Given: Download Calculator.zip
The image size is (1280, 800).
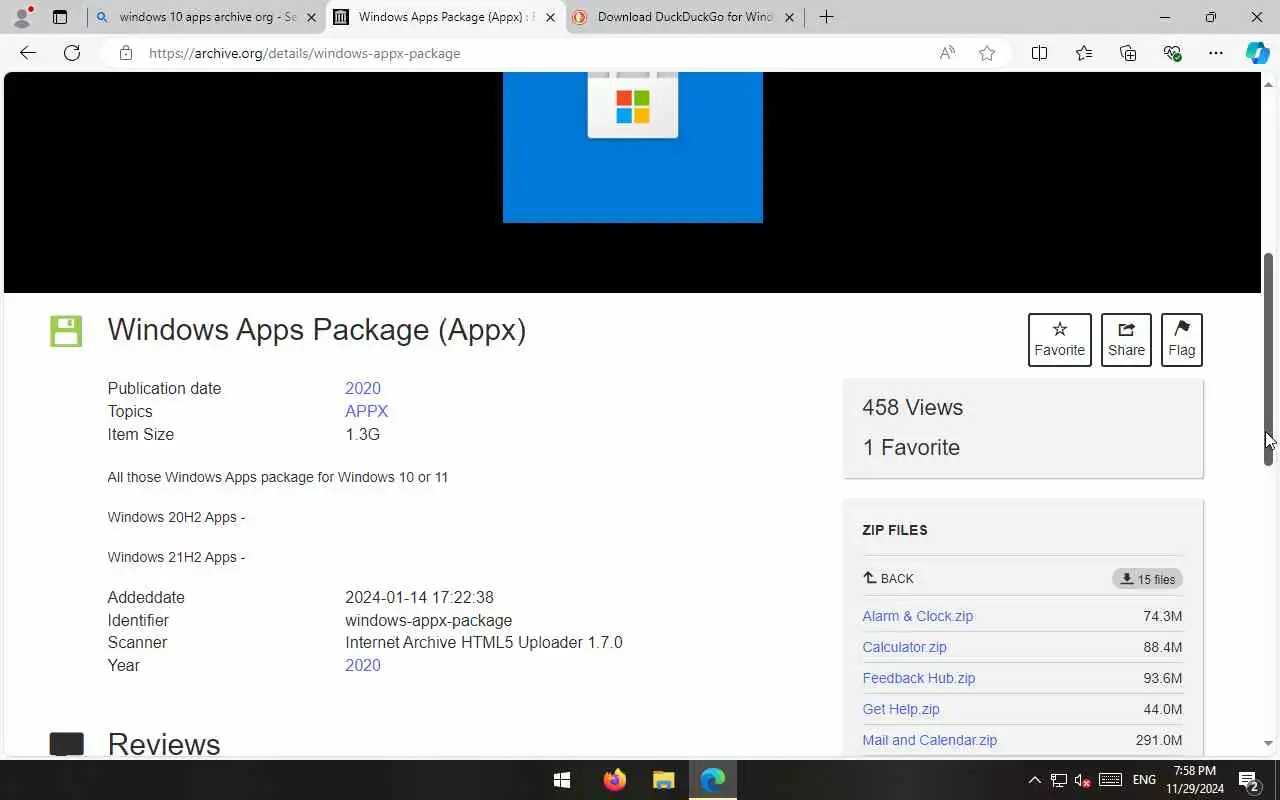Looking at the screenshot, I should tap(904, 647).
